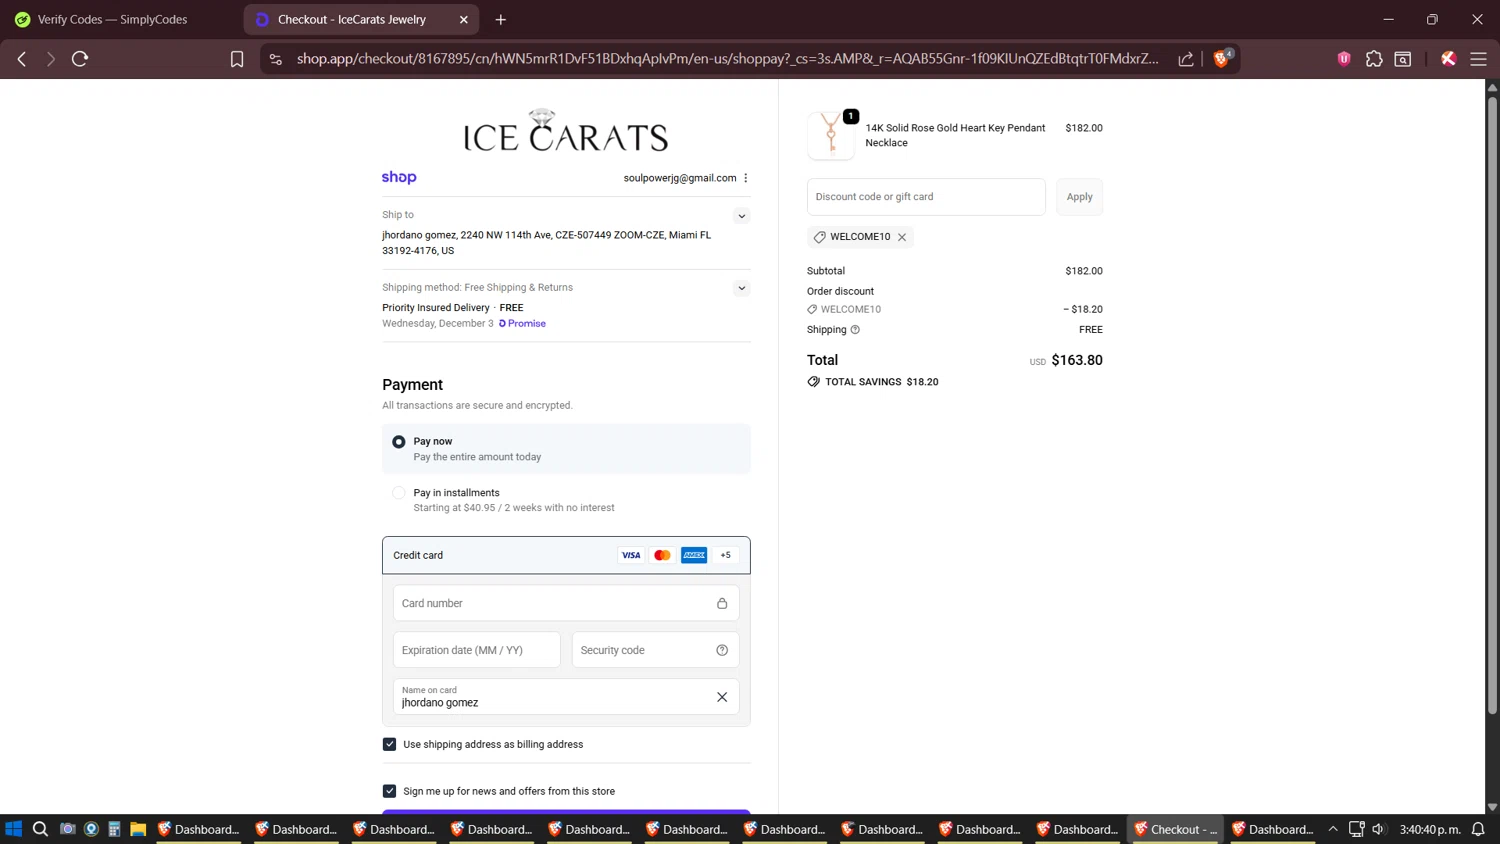Image resolution: width=1500 pixels, height=844 pixels.
Task: Go back to the previous page
Action: tap(22, 59)
